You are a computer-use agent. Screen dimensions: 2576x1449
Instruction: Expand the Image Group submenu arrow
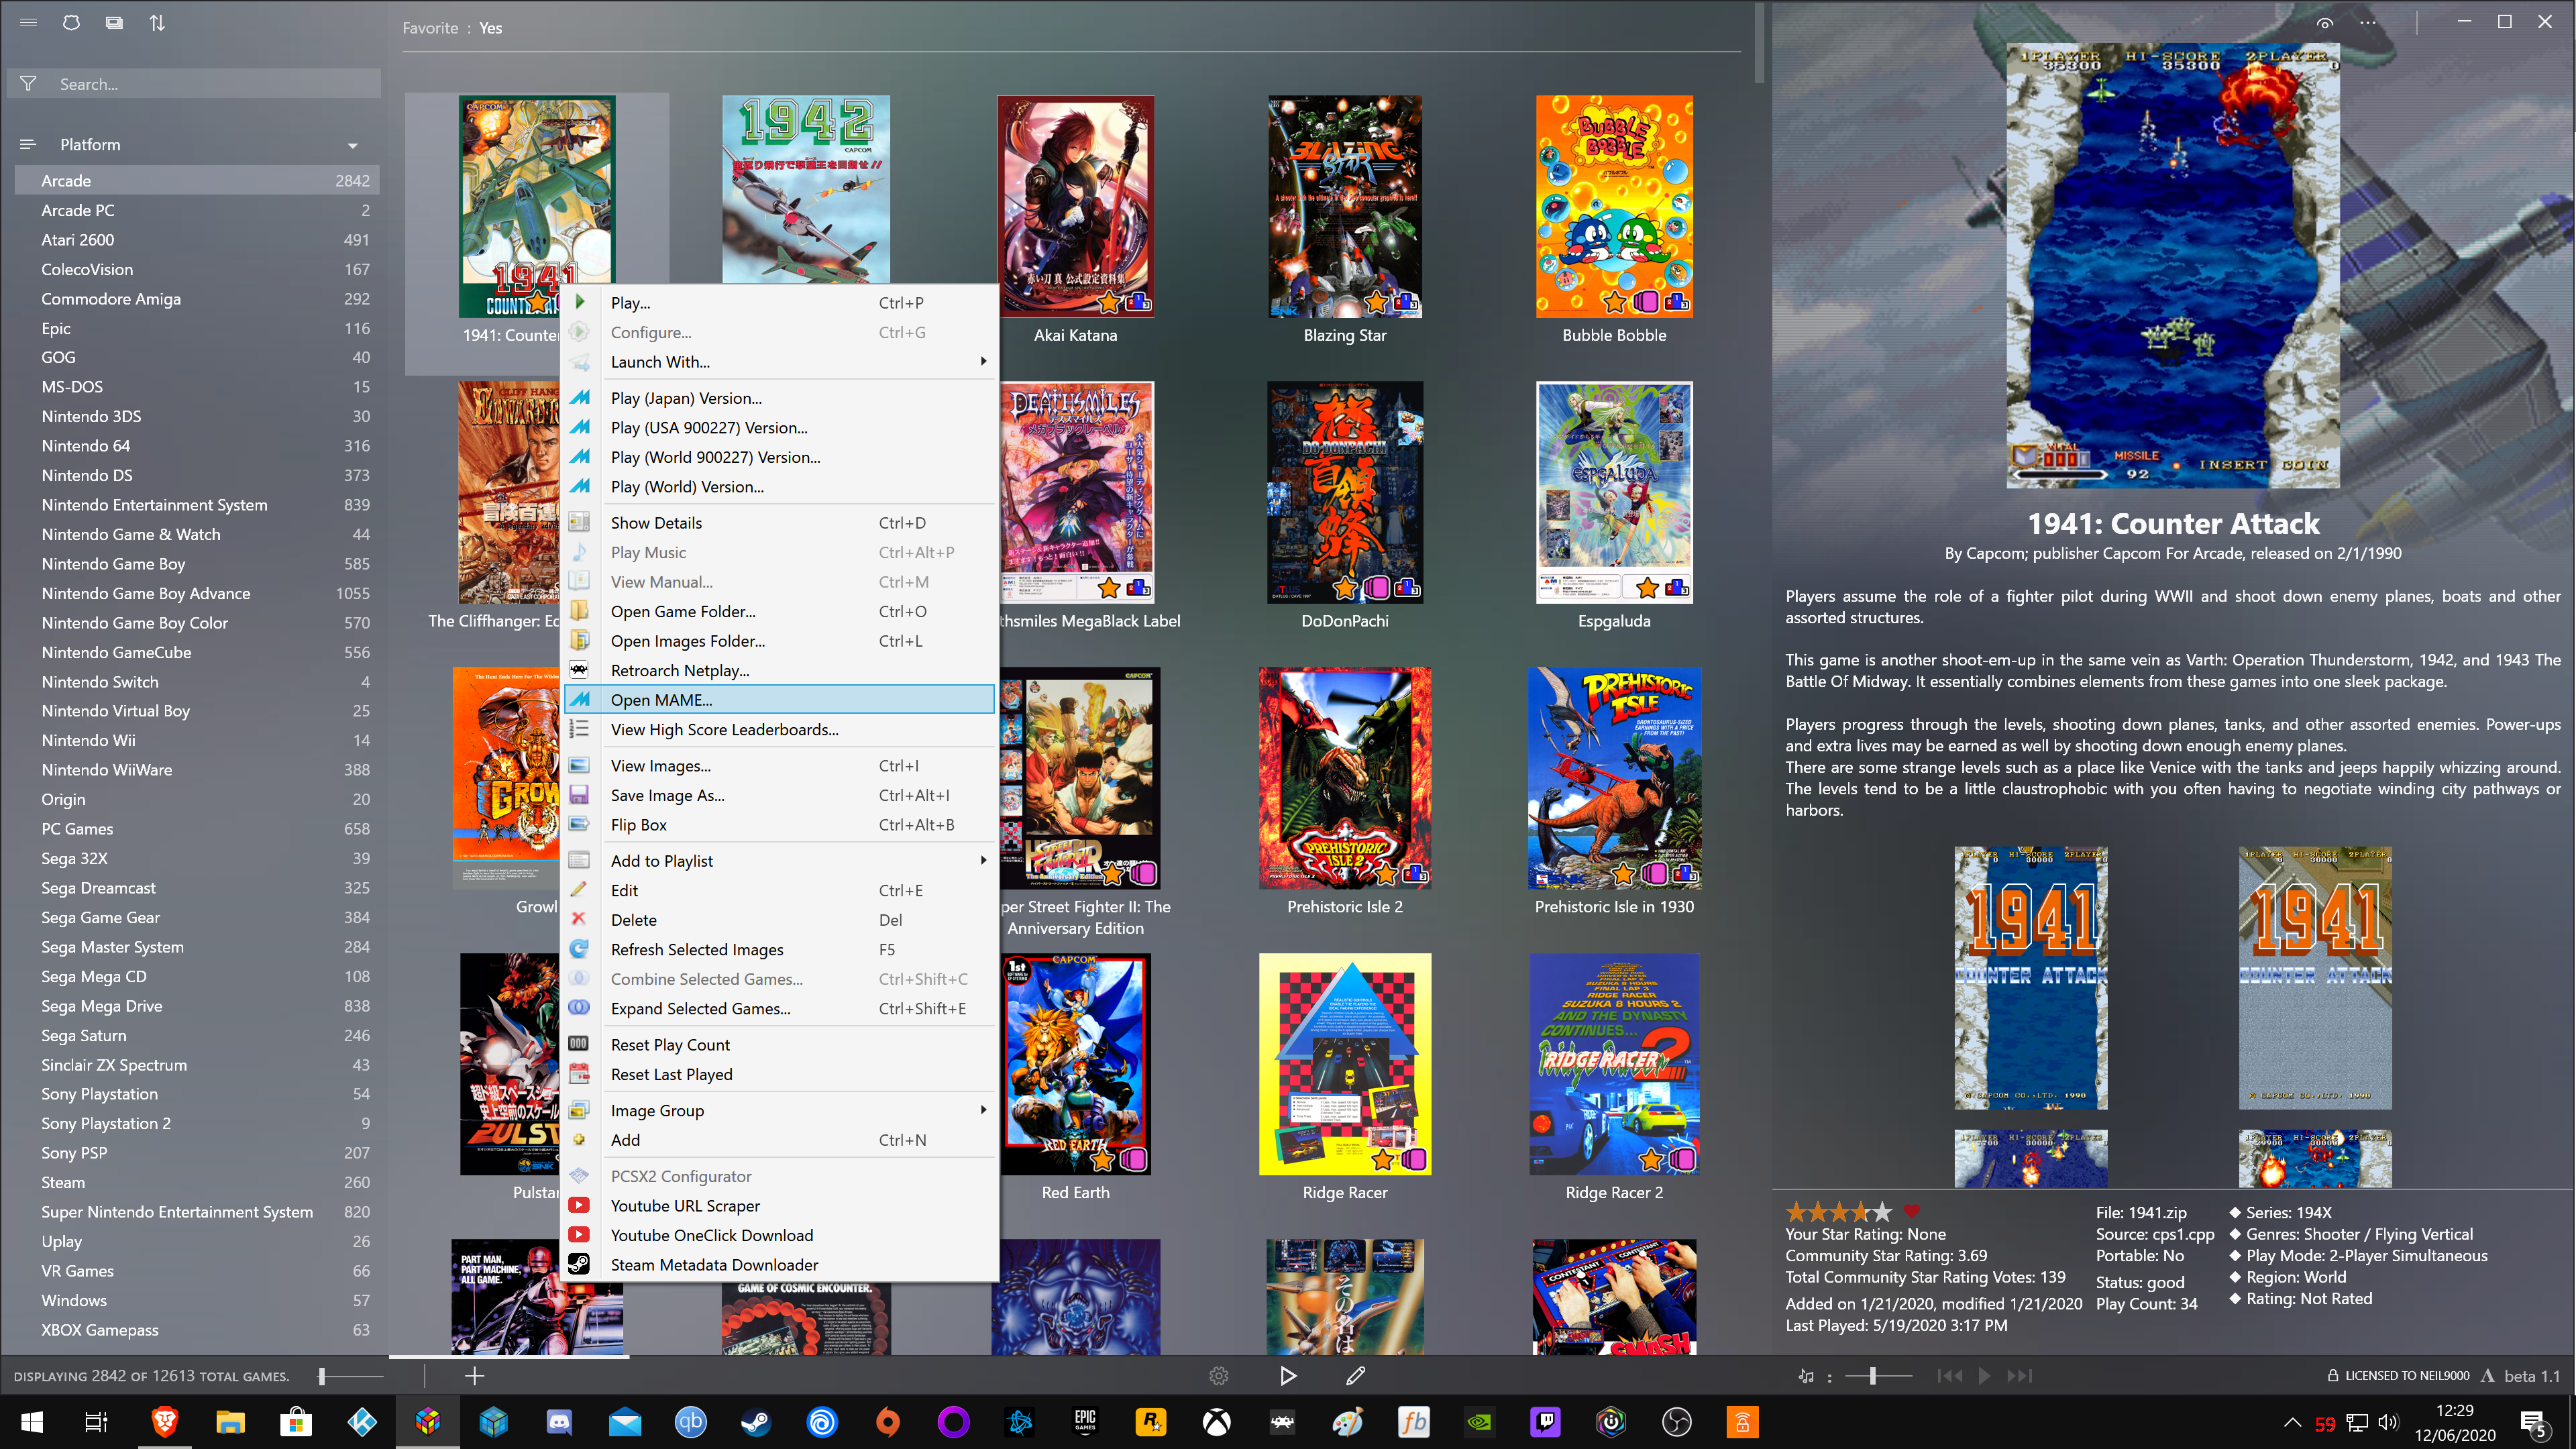pos(983,1109)
